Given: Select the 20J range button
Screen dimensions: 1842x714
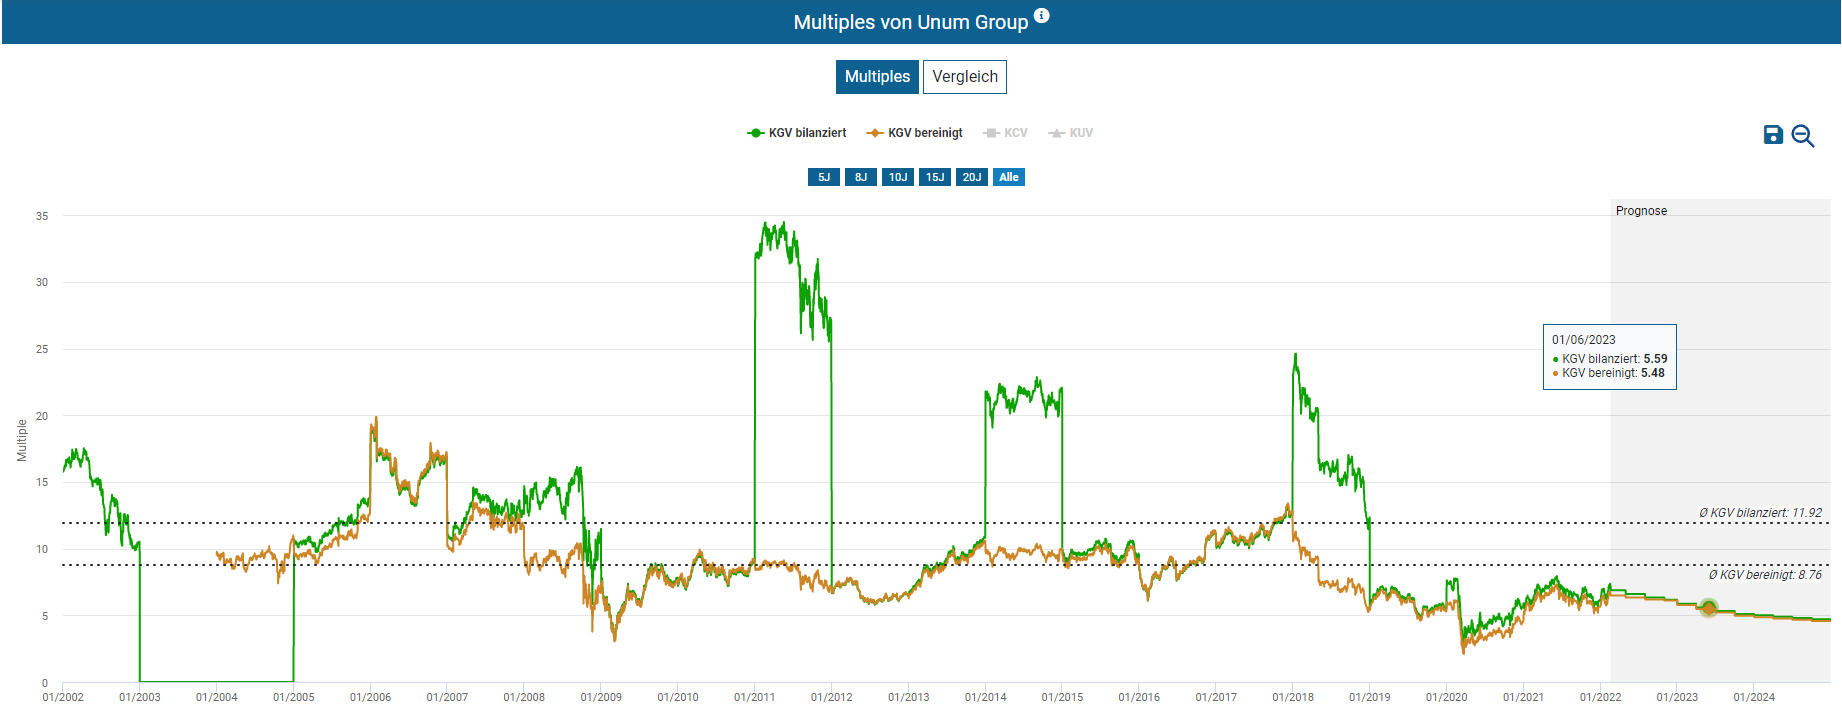Looking at the screenshot, I should click(x=971, y=177).
